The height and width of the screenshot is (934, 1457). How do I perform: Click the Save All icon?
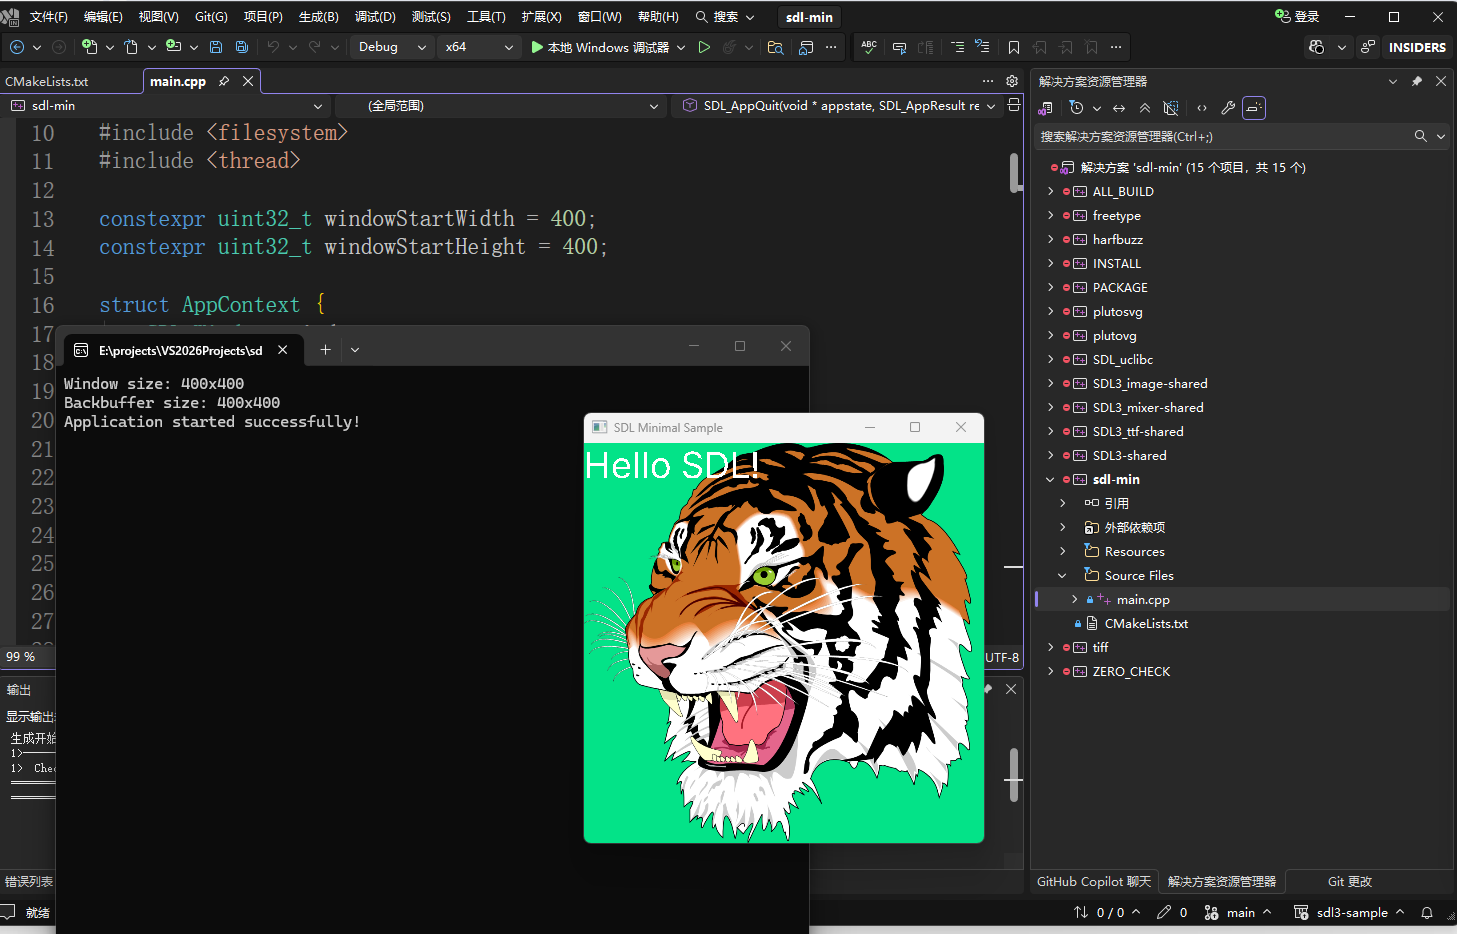[242, 47]
